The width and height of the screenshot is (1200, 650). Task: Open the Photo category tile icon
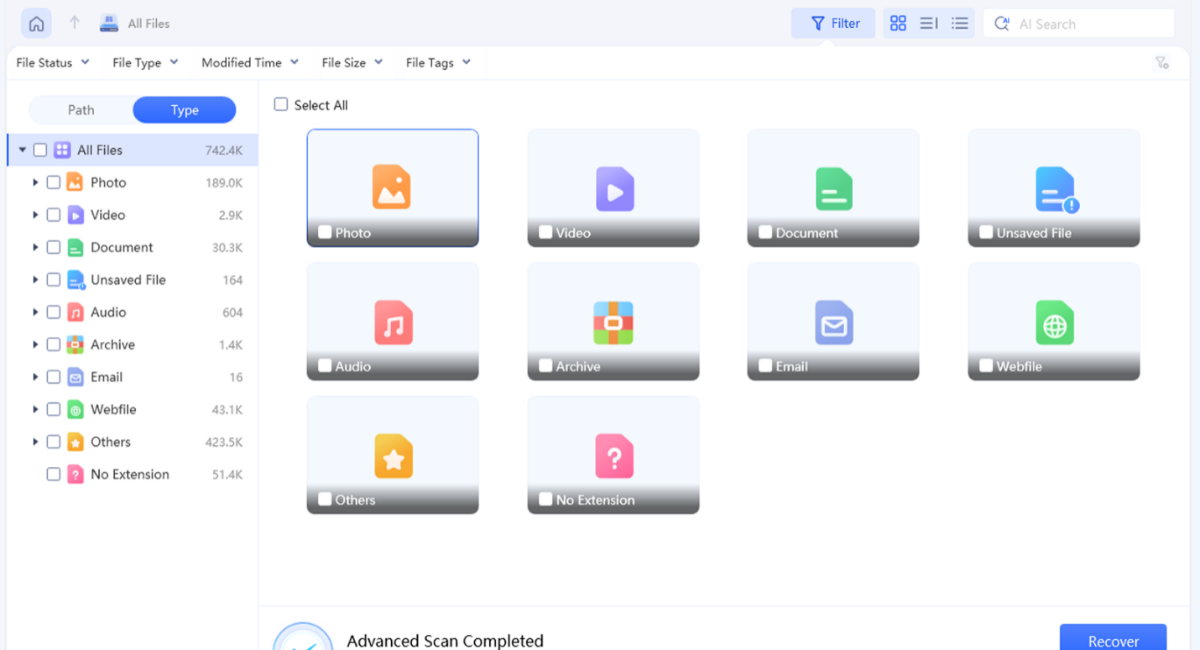coord(392,187)
